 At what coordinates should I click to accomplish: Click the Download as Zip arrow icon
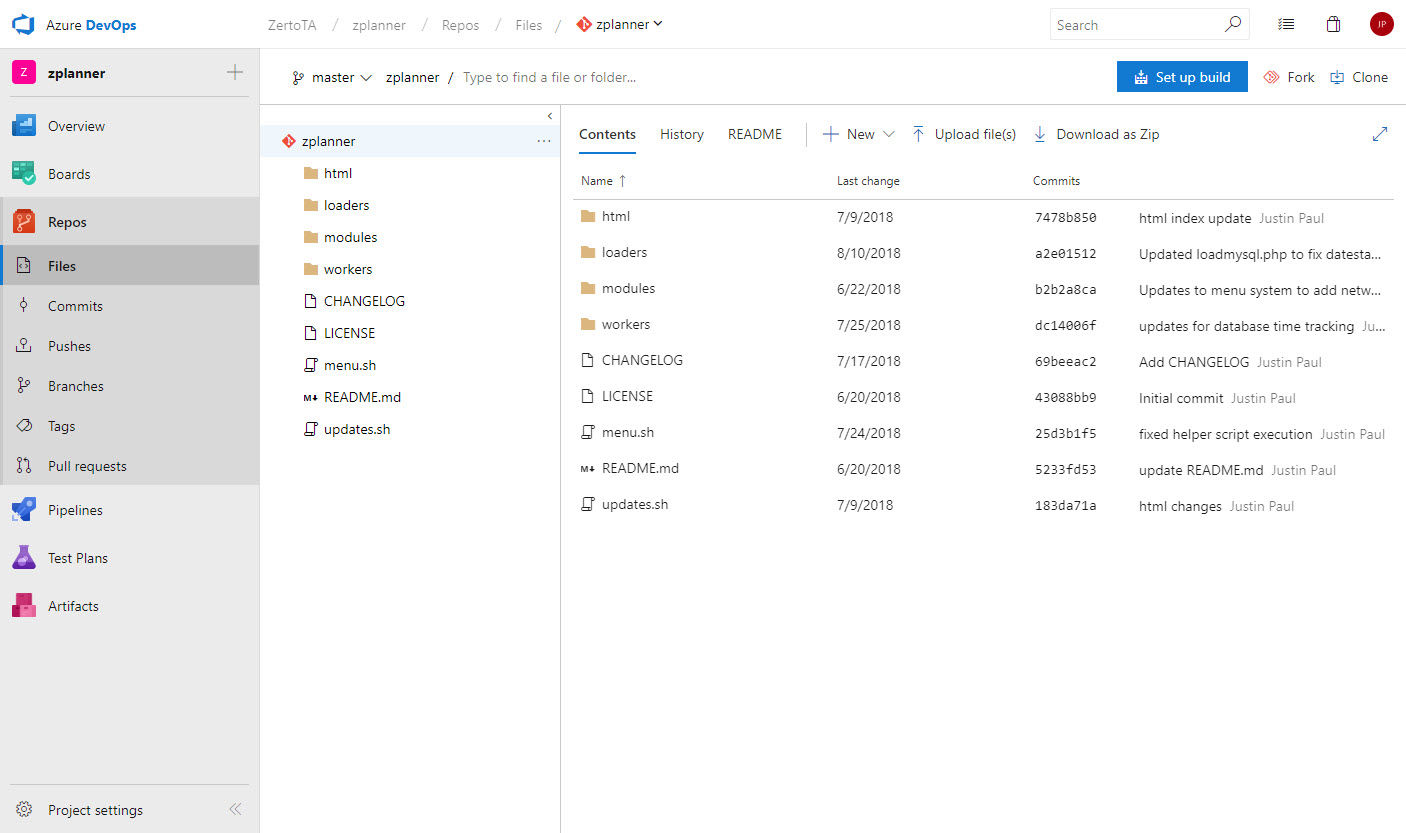[x=1039, y=134]
